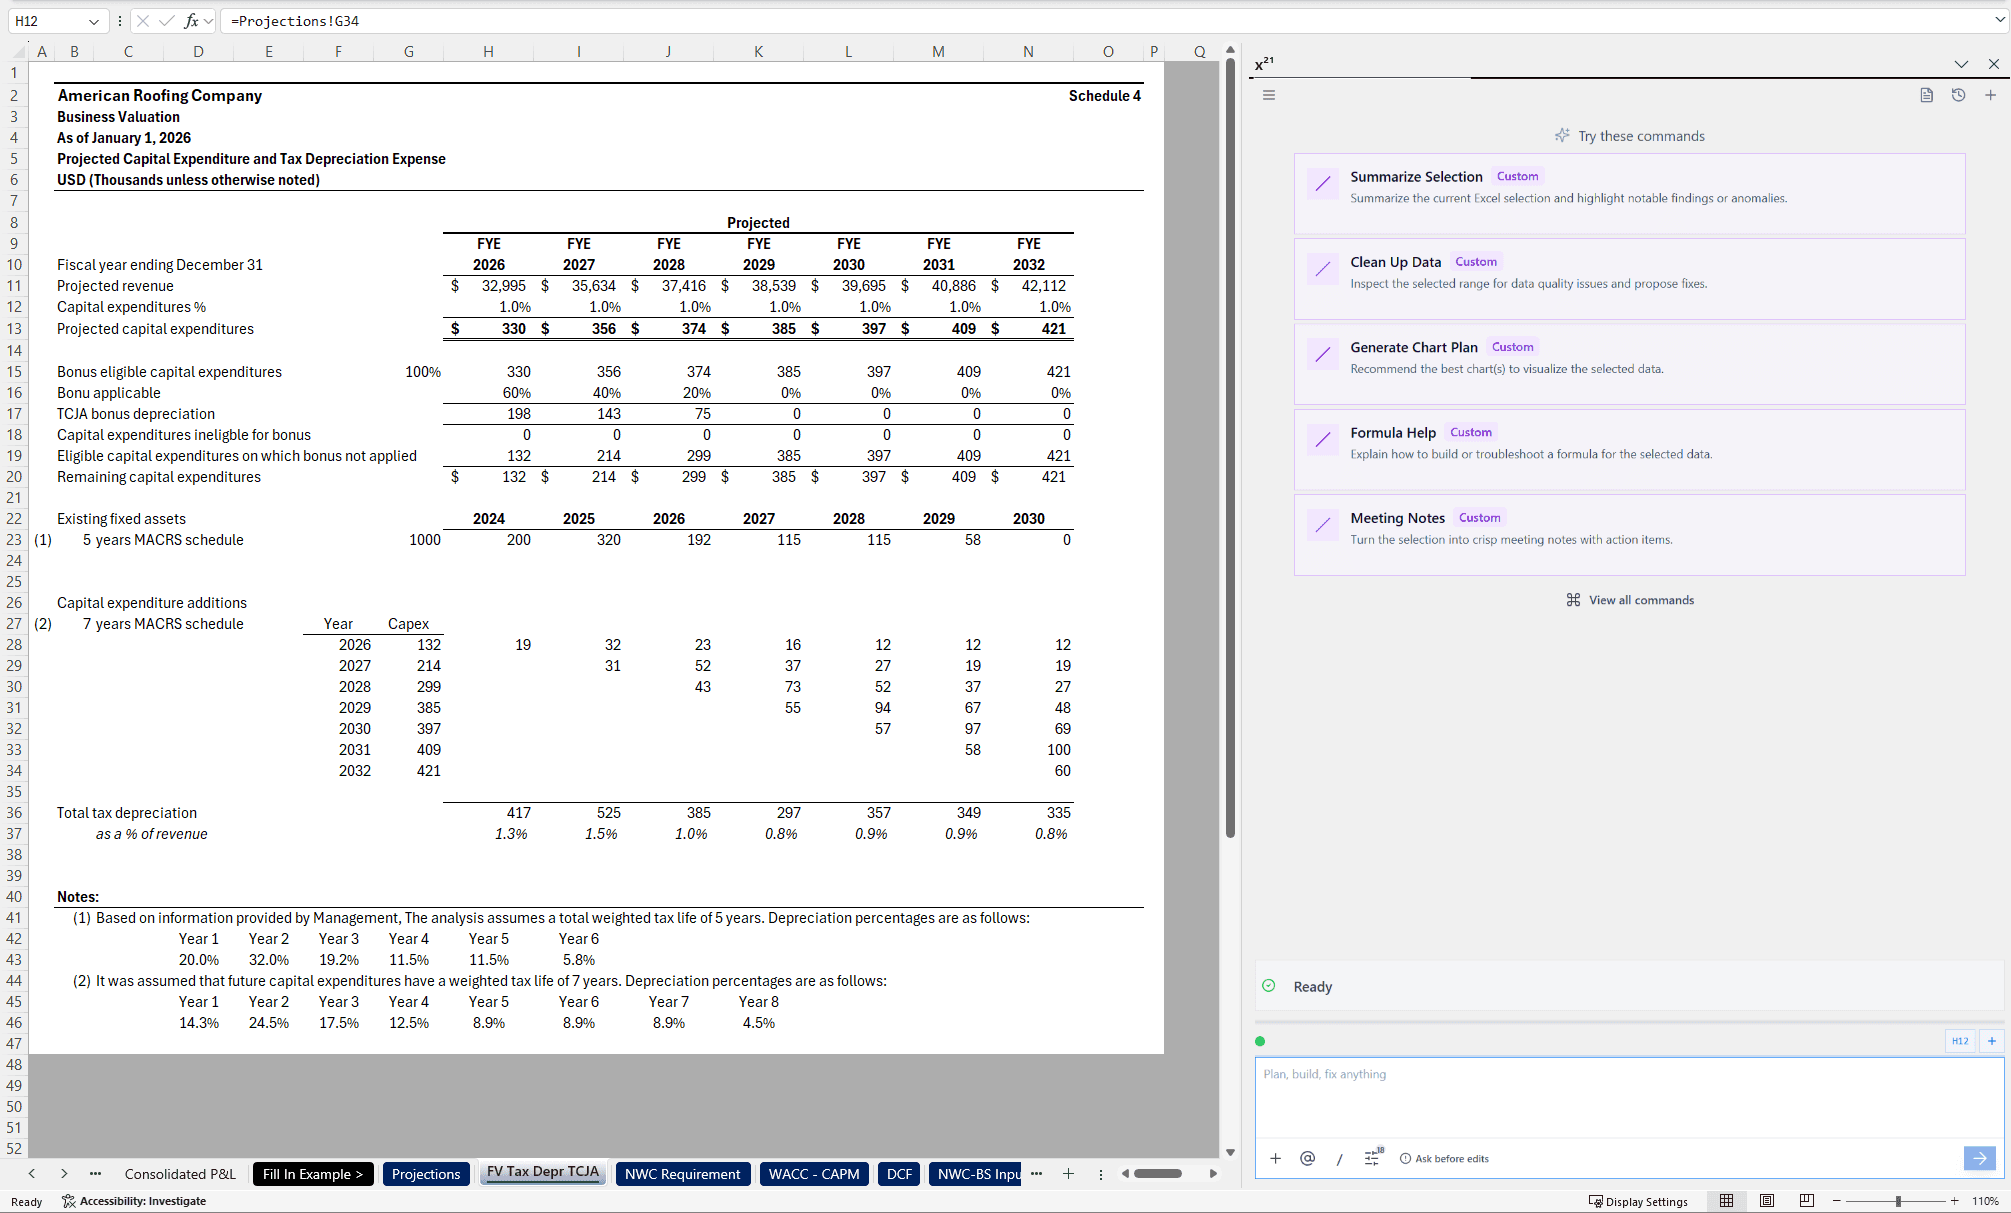Image resolution: width=2011 pixels, height=1213 pixels.
Task: Click the document icon in panel header
Action: pos(1926,95)
